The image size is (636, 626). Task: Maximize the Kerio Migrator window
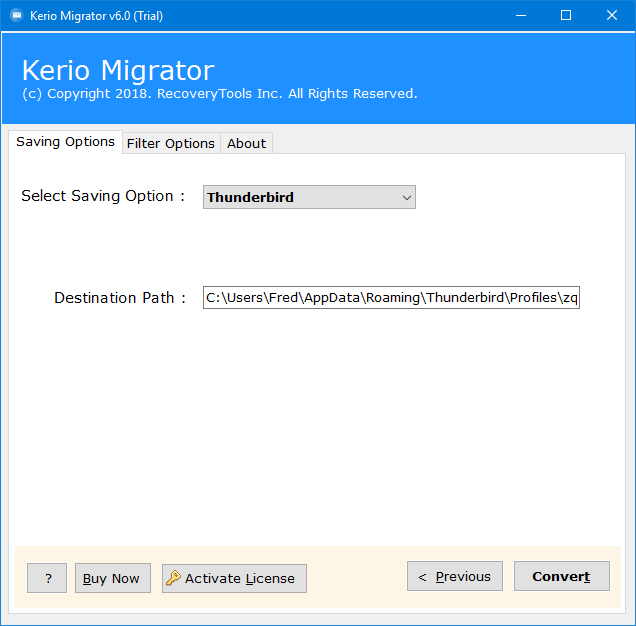pyautogui.click(x=566, y=15)
